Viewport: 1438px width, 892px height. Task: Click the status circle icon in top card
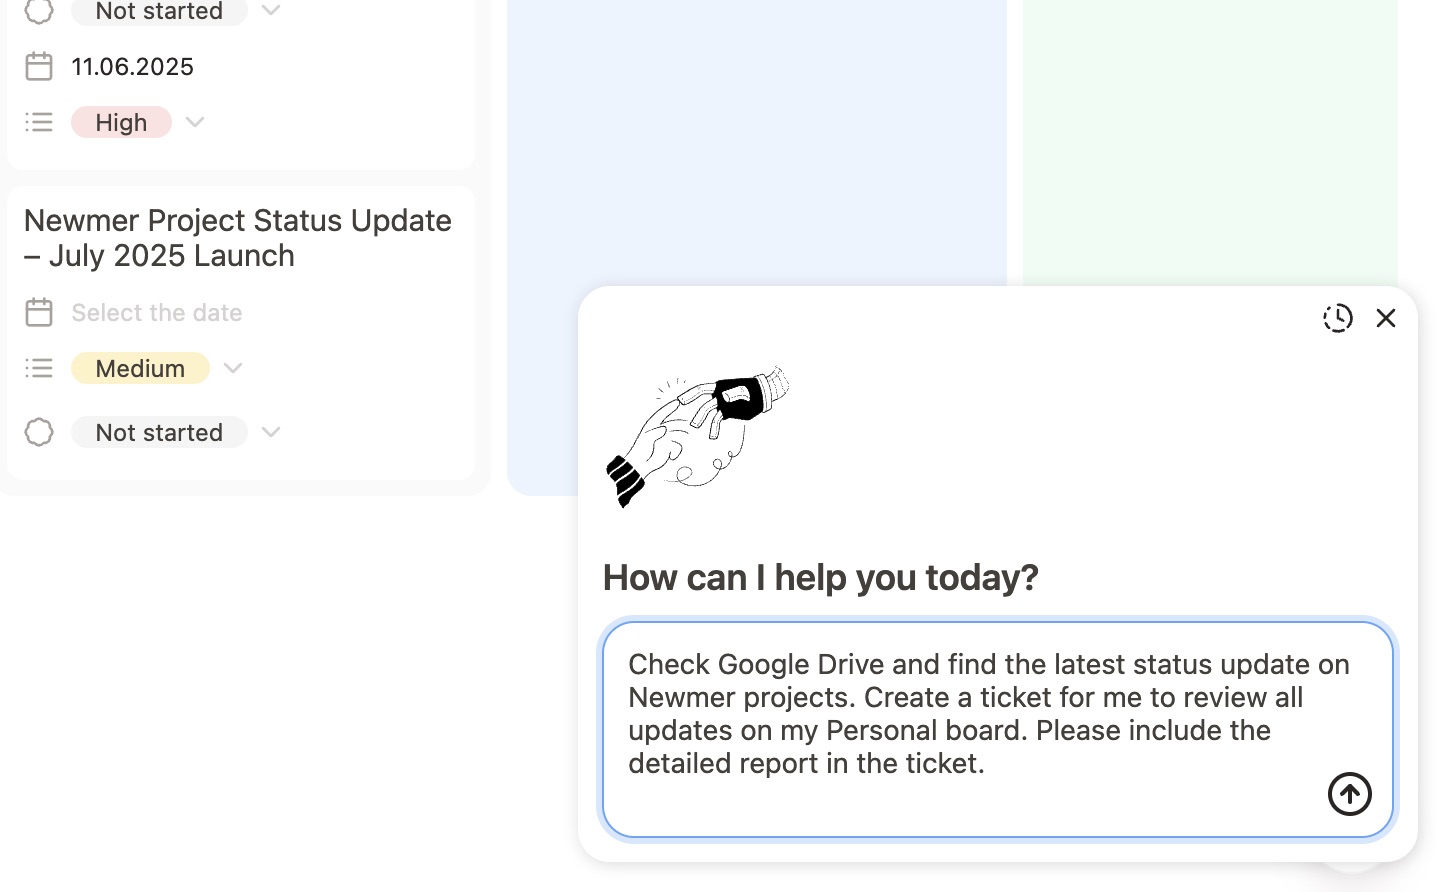[x=39, y=11]
